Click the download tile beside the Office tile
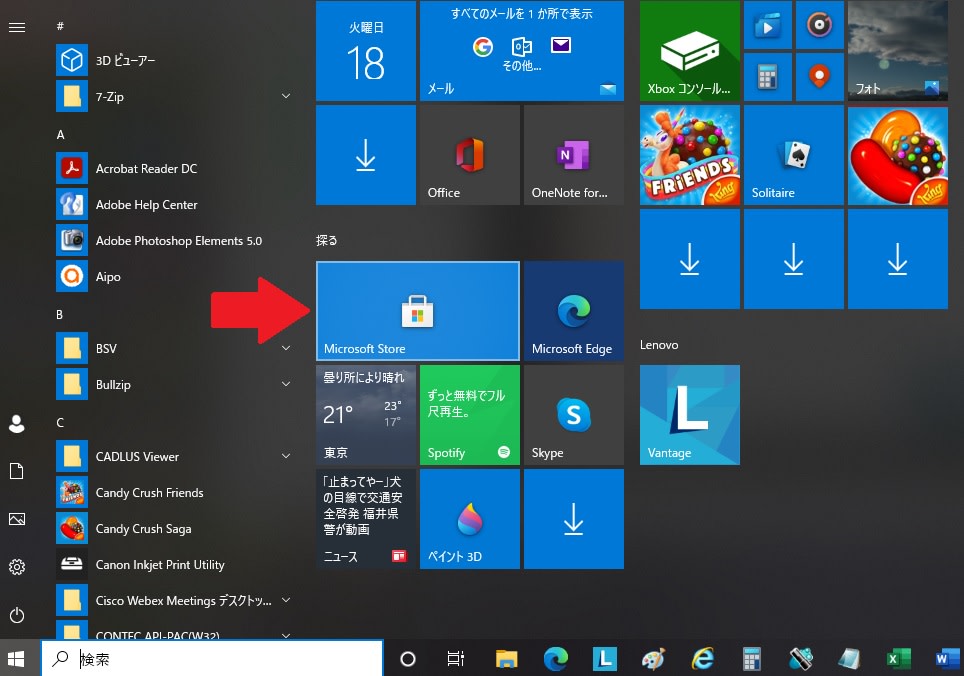 366,155
